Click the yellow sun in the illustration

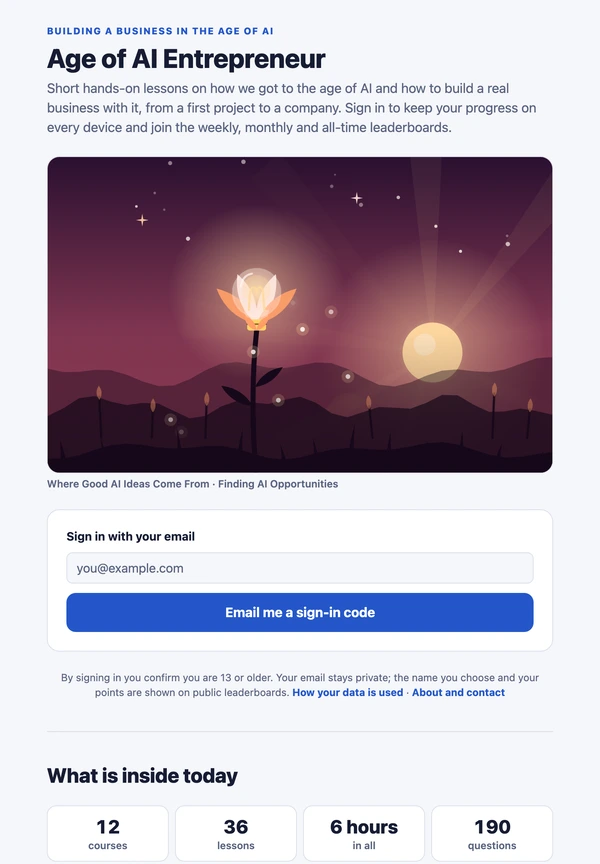coord(432,352)
